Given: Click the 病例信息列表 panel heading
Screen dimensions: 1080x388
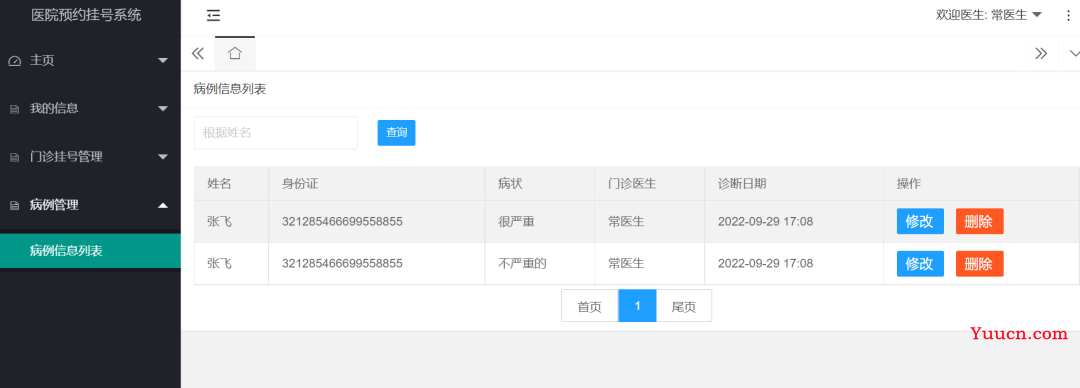Looking at the screenshot, I should point(230,89).
